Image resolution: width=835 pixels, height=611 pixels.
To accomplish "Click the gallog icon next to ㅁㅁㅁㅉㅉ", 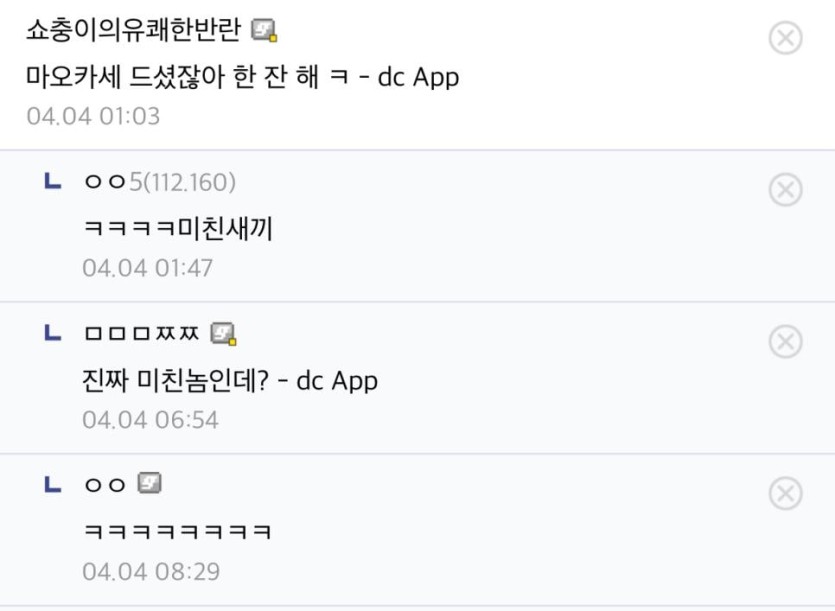I will point(223,333).
